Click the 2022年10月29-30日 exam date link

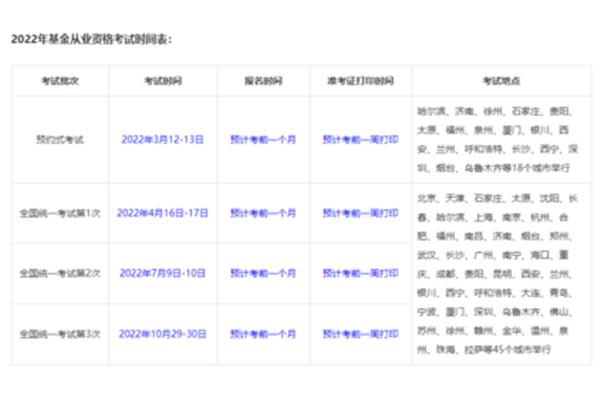tap(162, 334)
